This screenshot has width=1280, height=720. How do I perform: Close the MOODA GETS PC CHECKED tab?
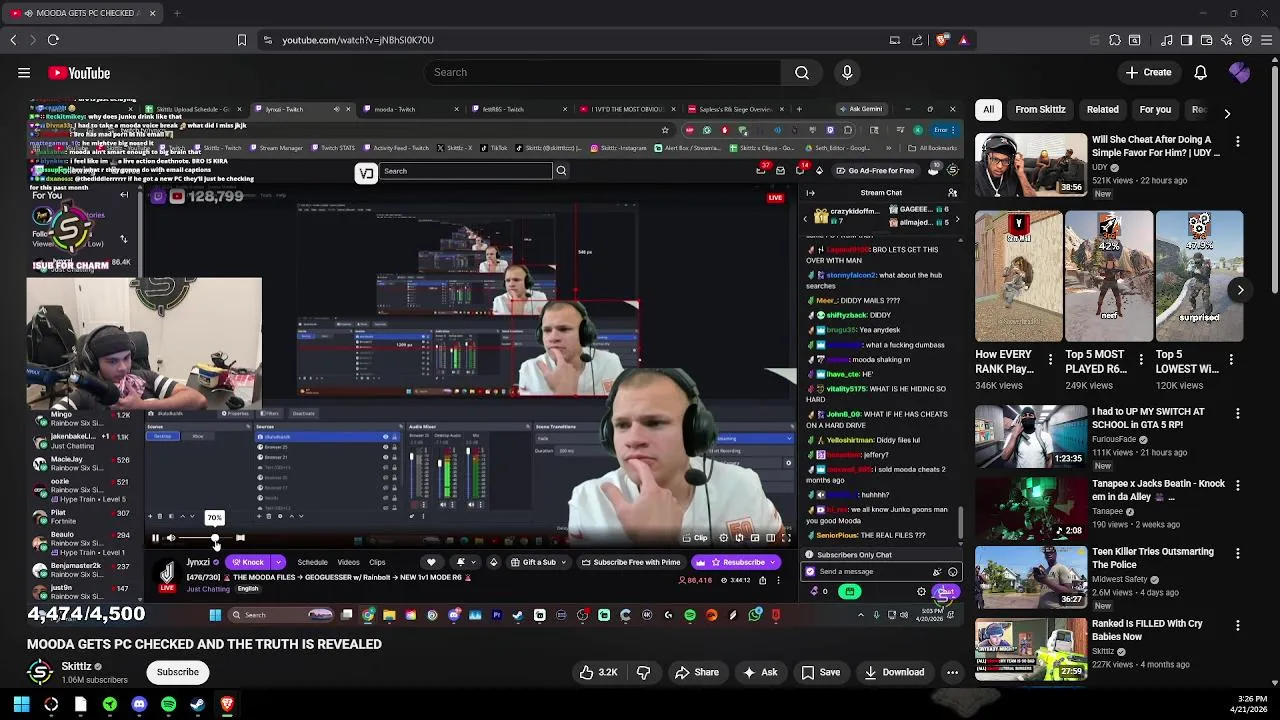(152, 13)
